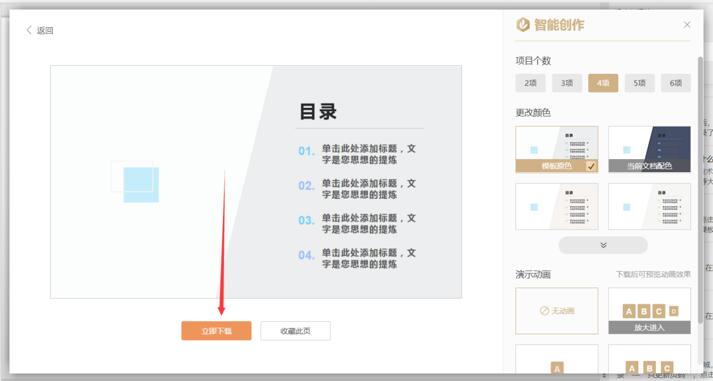The height and width of the screenshot is (381, 713).
Task: Select 2项 item count
Action: pos(530,83)
